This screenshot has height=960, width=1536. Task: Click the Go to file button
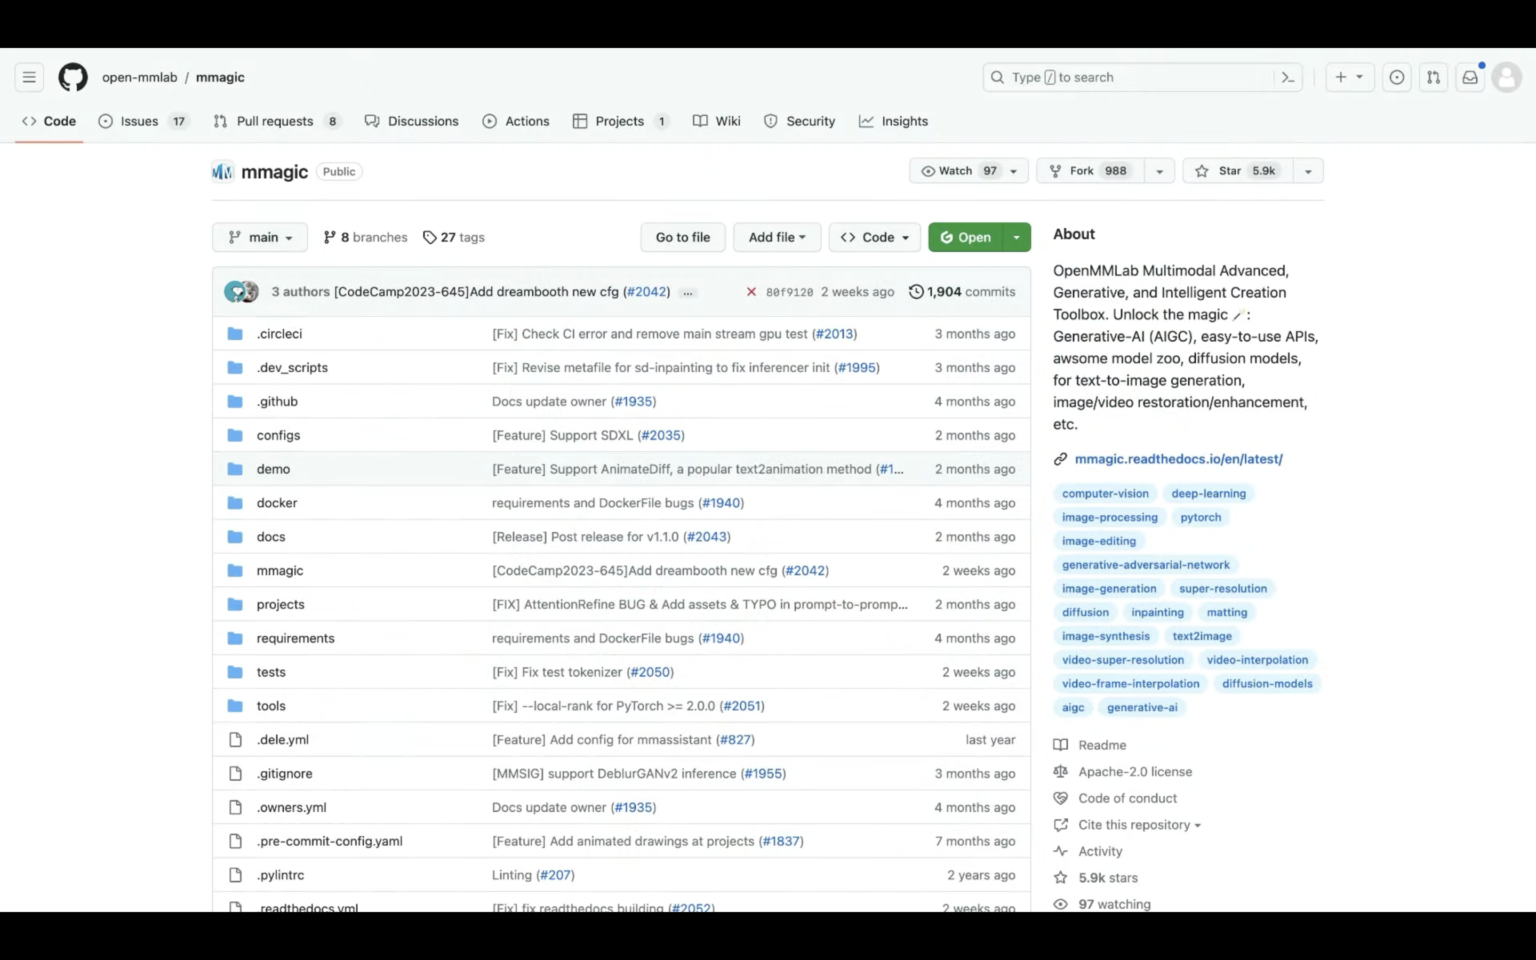click(682, 237)
